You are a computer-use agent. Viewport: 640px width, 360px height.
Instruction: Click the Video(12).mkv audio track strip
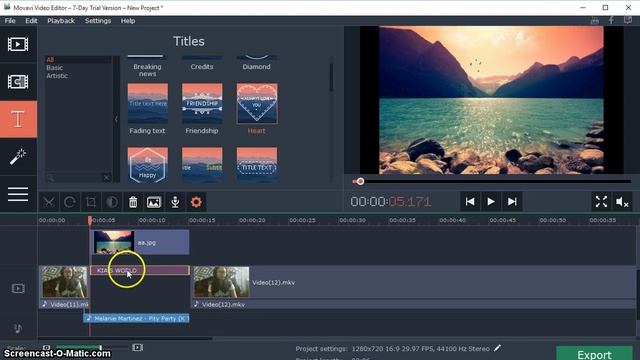pos(413,304)
